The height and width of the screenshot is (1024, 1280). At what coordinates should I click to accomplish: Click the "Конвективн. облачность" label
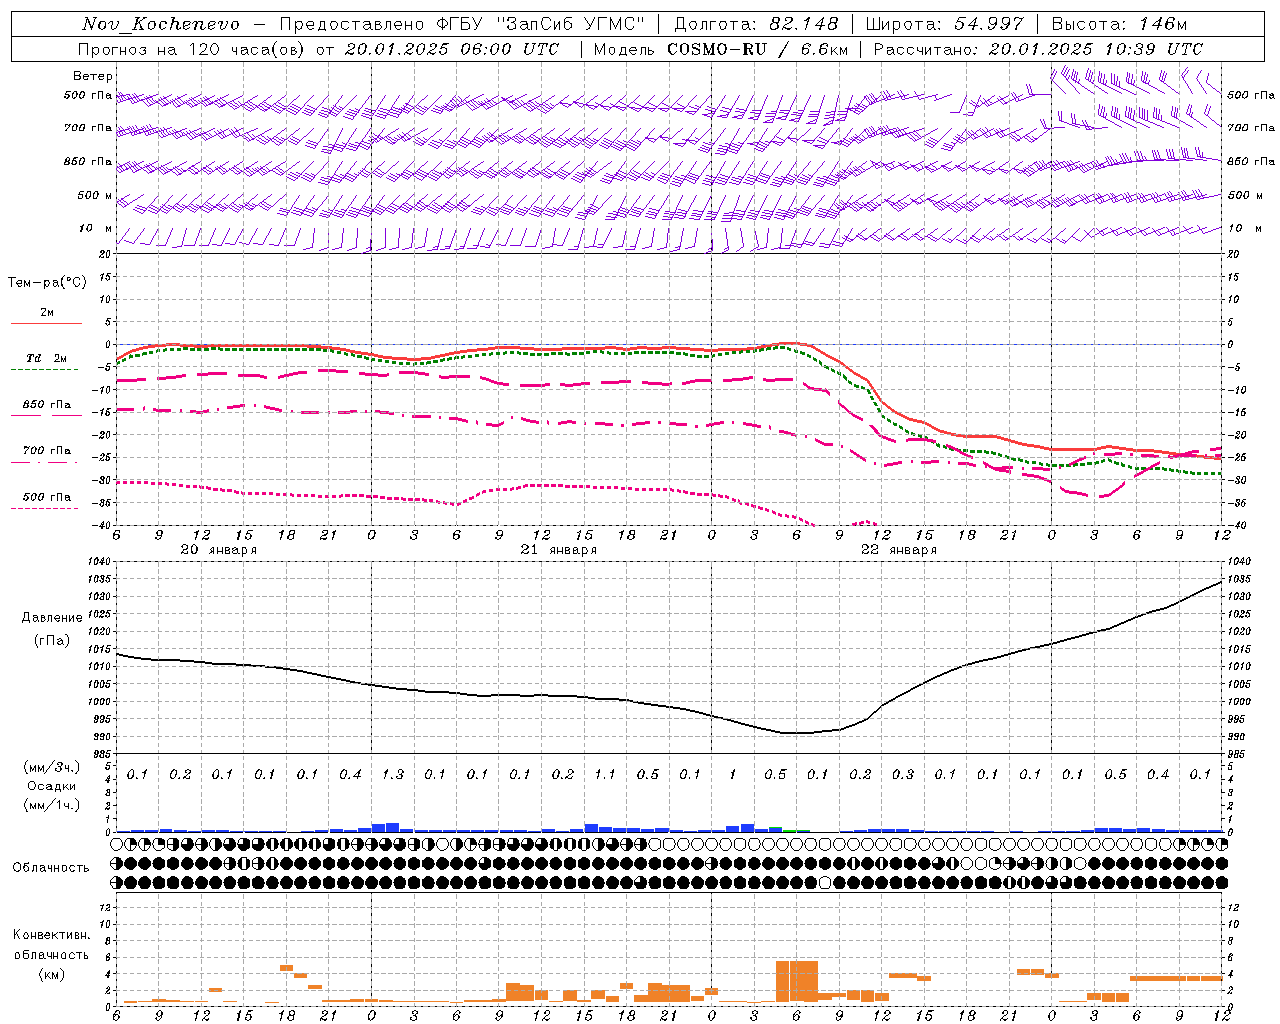(51, 945)
